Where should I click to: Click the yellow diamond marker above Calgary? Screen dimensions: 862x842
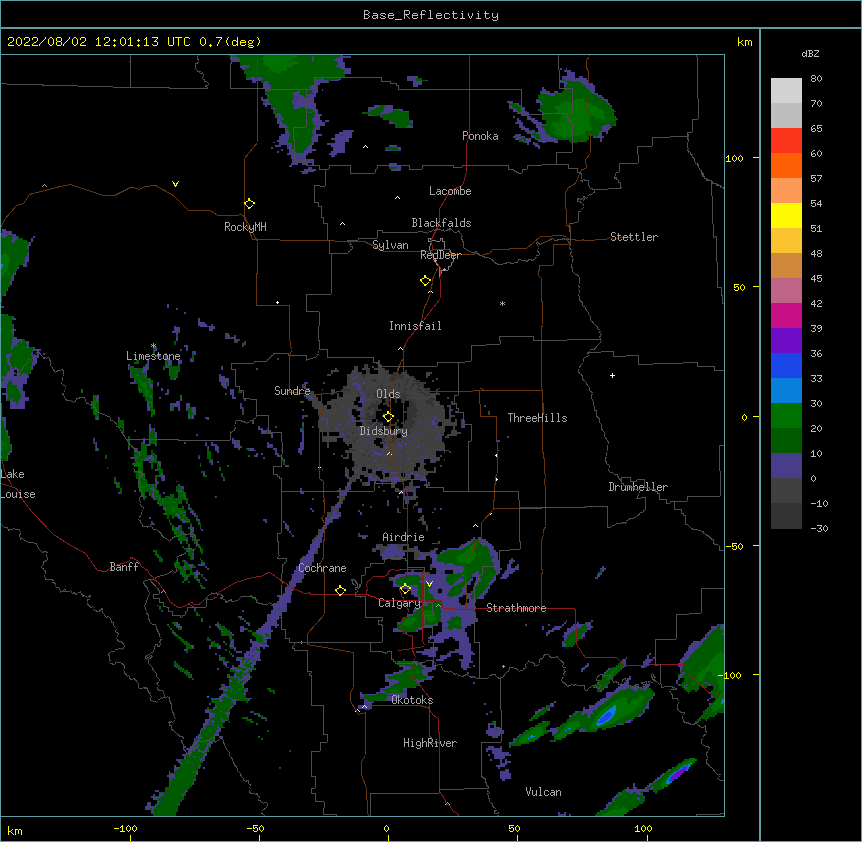(x=405, y=589)
